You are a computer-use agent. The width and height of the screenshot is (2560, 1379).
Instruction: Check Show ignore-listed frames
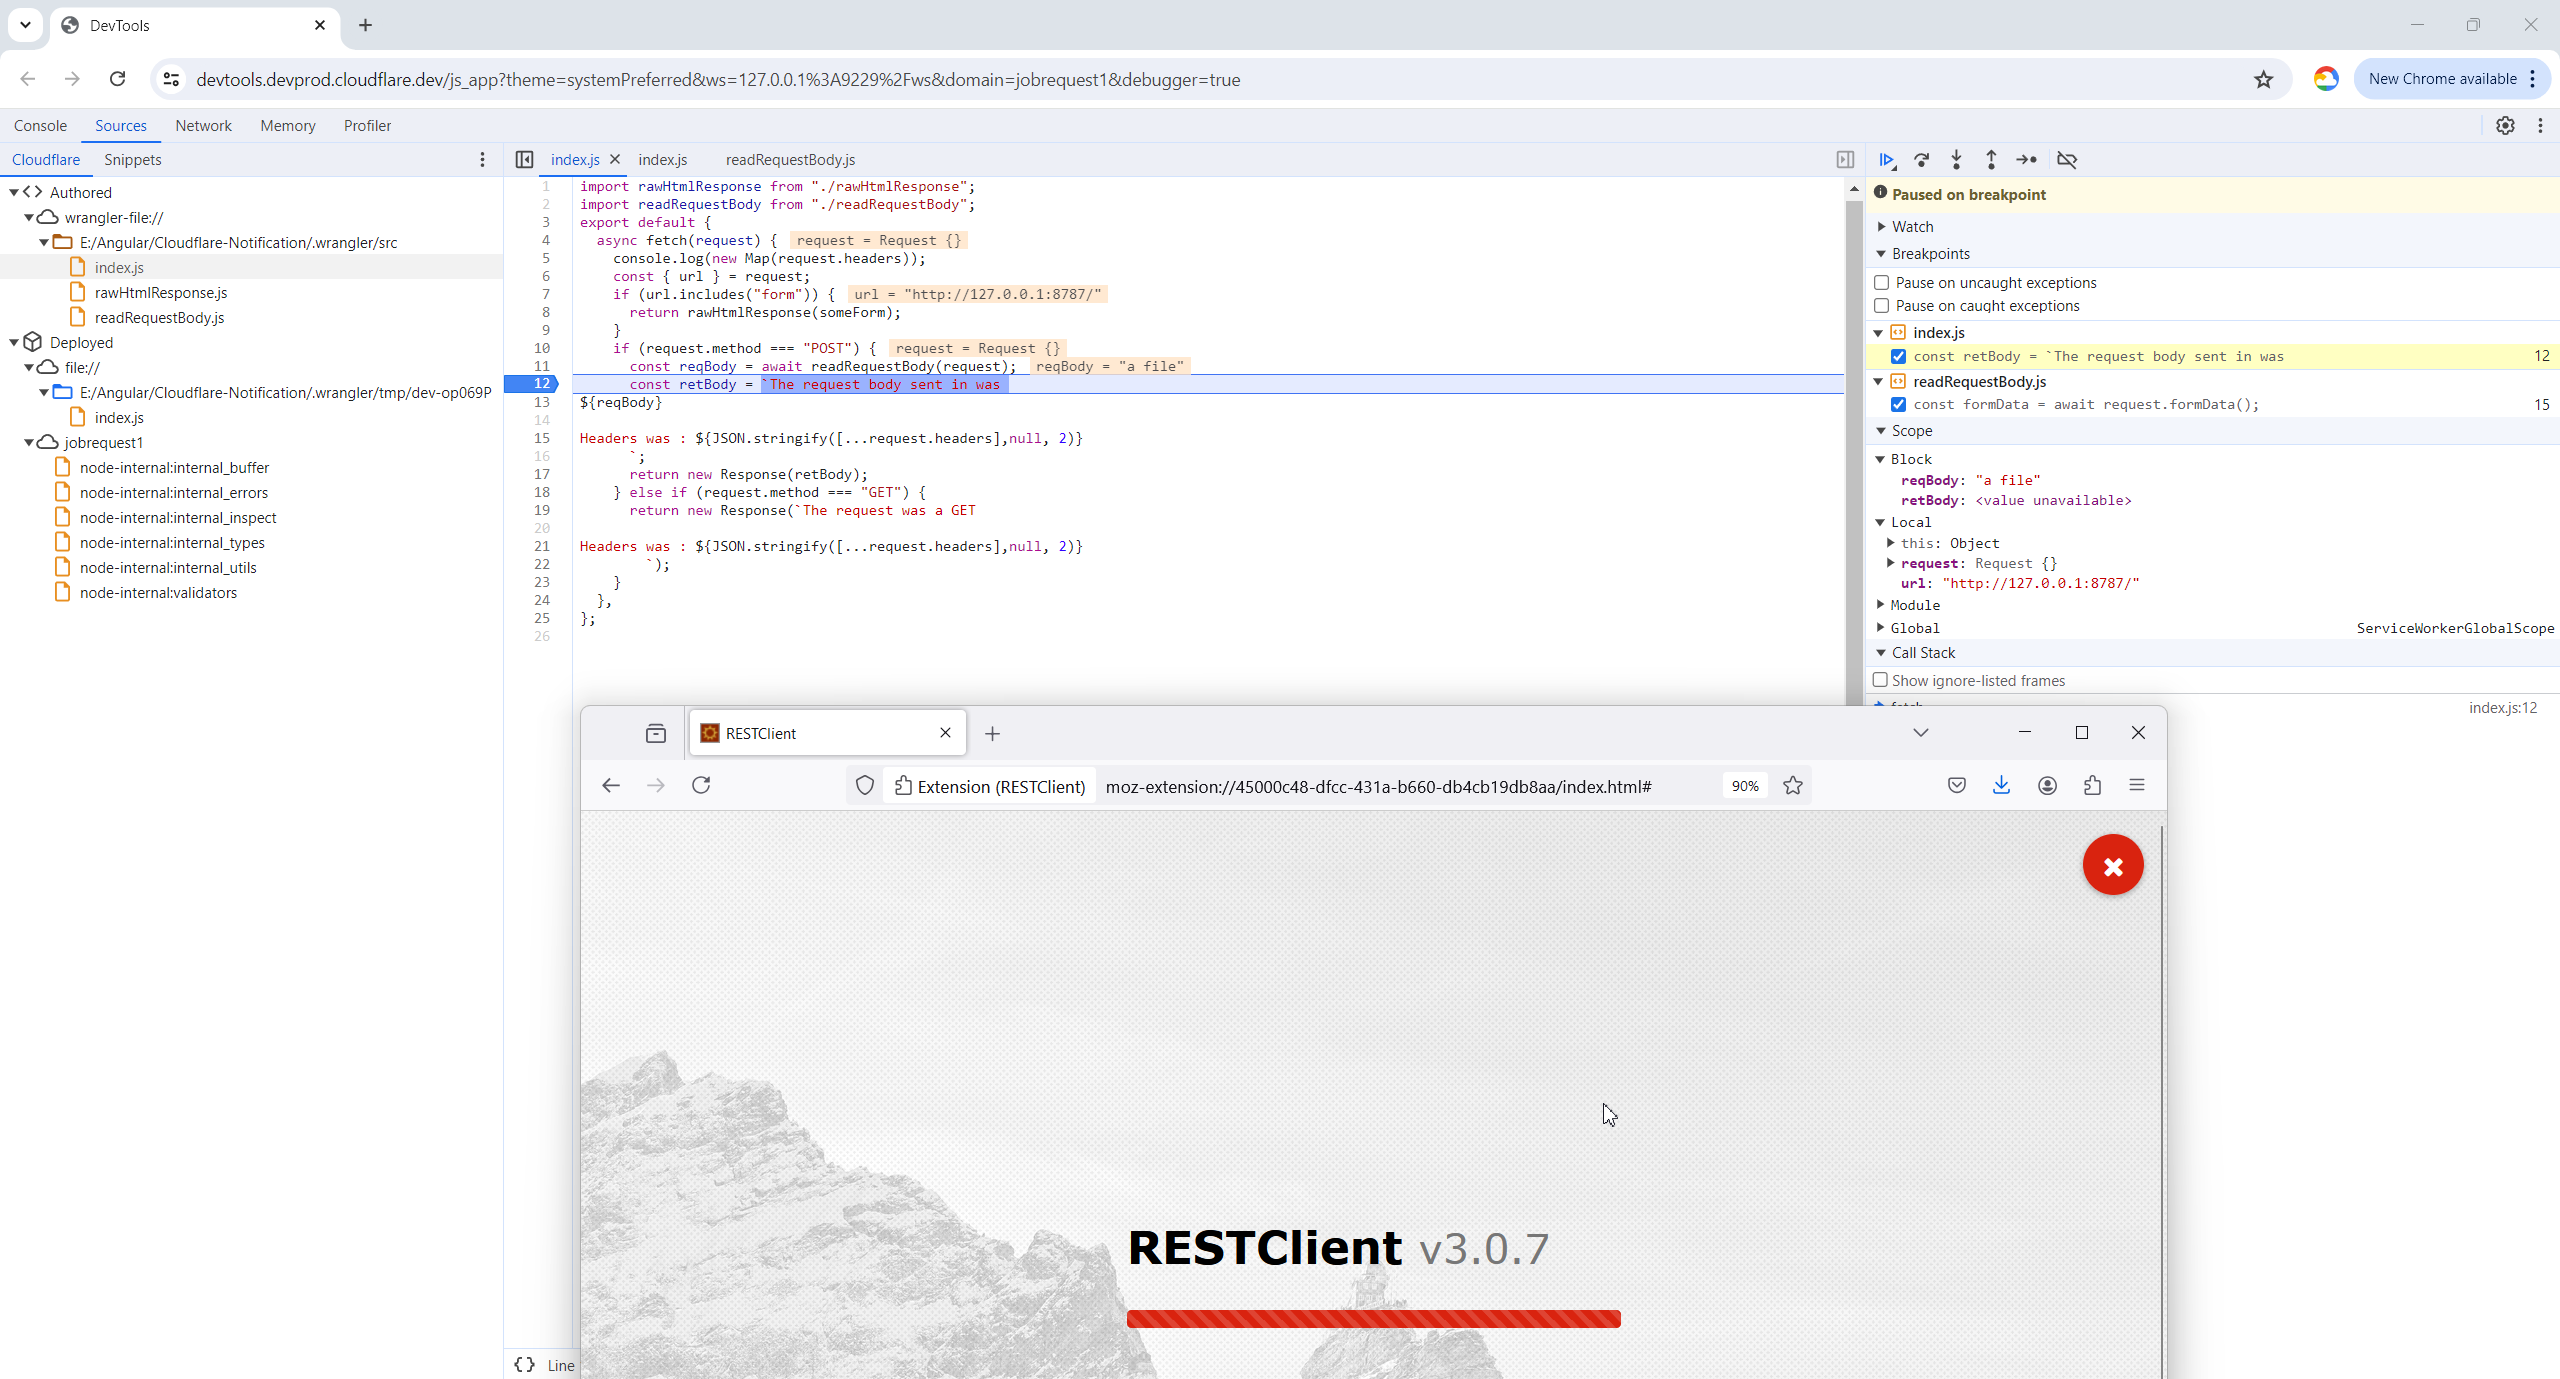(1880, 680)
